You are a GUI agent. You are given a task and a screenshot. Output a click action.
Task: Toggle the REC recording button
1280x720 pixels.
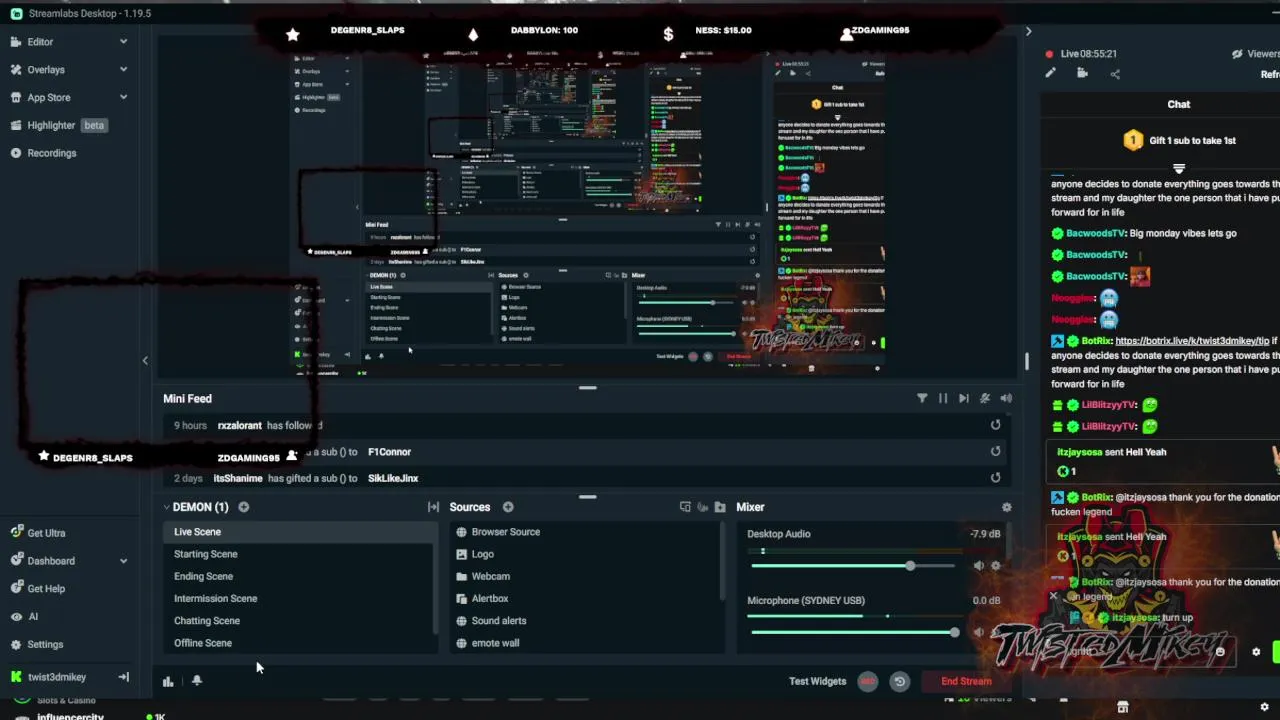867,681
